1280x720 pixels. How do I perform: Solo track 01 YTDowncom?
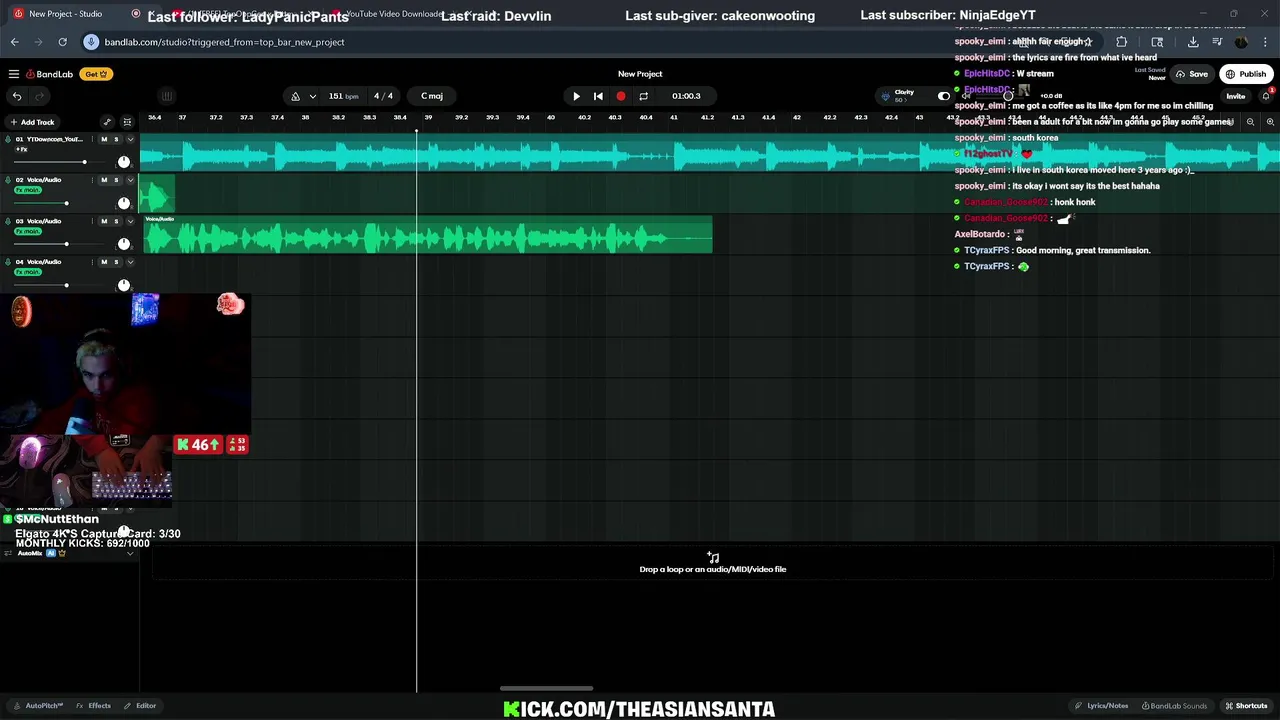point(116,139)
